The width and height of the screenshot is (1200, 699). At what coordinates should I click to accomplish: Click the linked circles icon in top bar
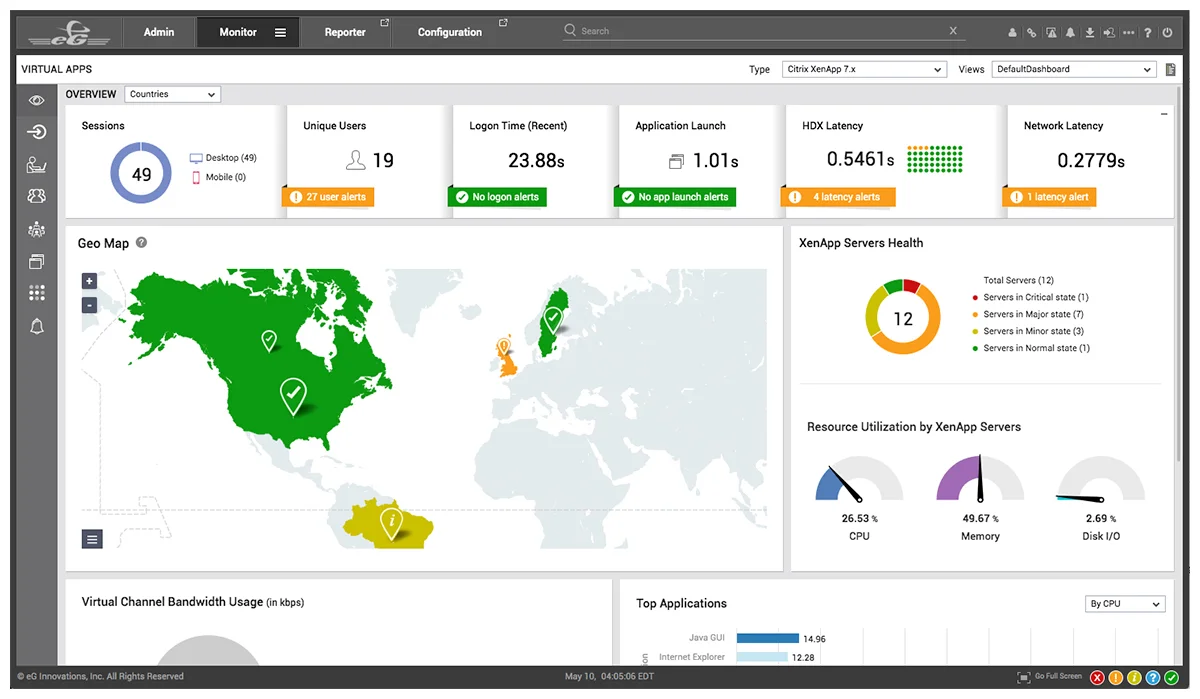point(1031,33)
